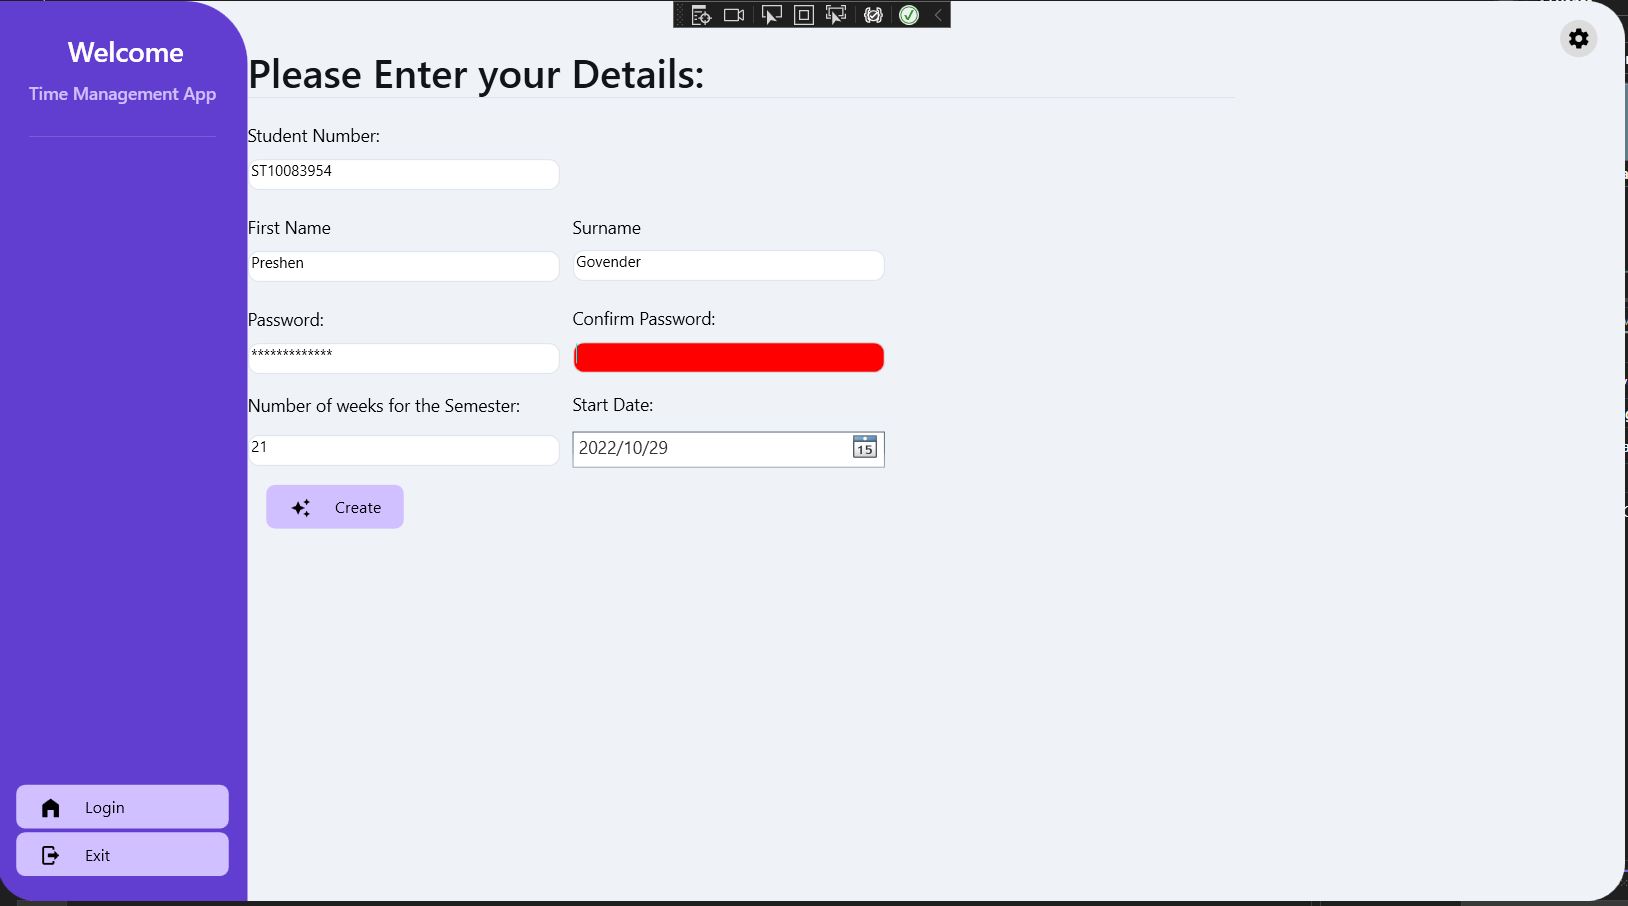Click the green Hot Reload status check
Image resolution: width=1628 pixels, height=906 pixels.
tap(908, 14)
